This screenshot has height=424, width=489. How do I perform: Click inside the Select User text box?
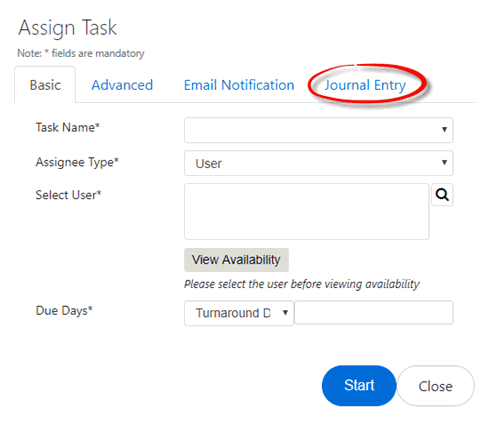pyautogui.click(x=307, y=211)
